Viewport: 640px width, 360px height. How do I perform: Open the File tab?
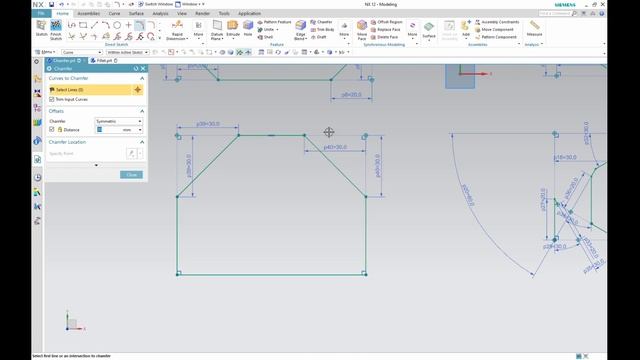click(x=41, y=13)
